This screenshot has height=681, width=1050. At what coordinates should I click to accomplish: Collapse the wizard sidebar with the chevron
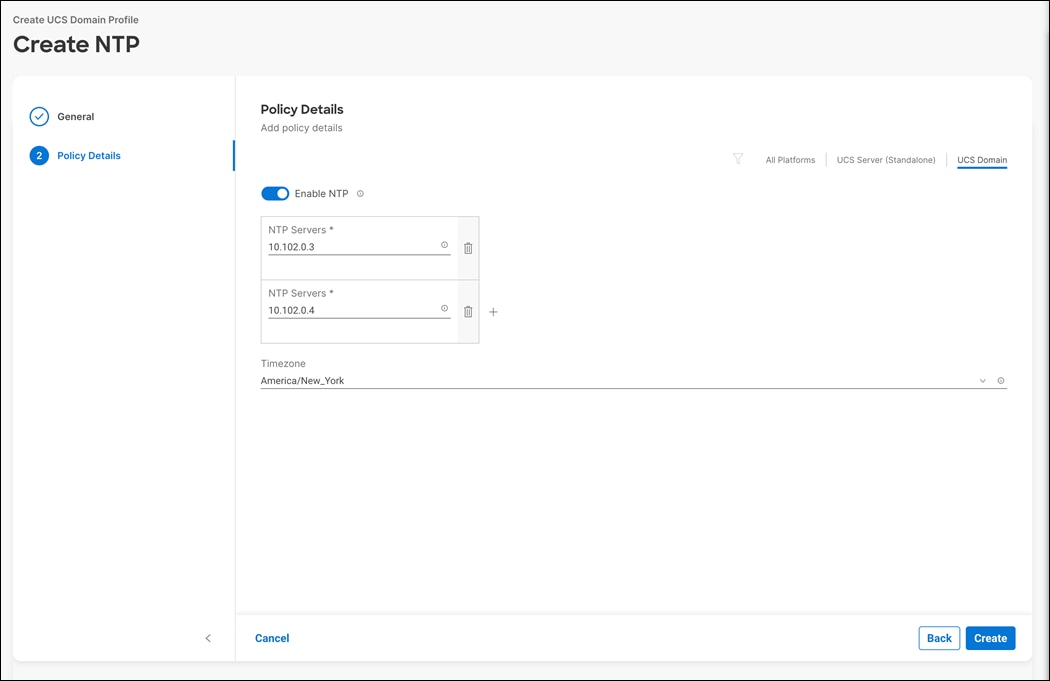(x=208, y=637)
